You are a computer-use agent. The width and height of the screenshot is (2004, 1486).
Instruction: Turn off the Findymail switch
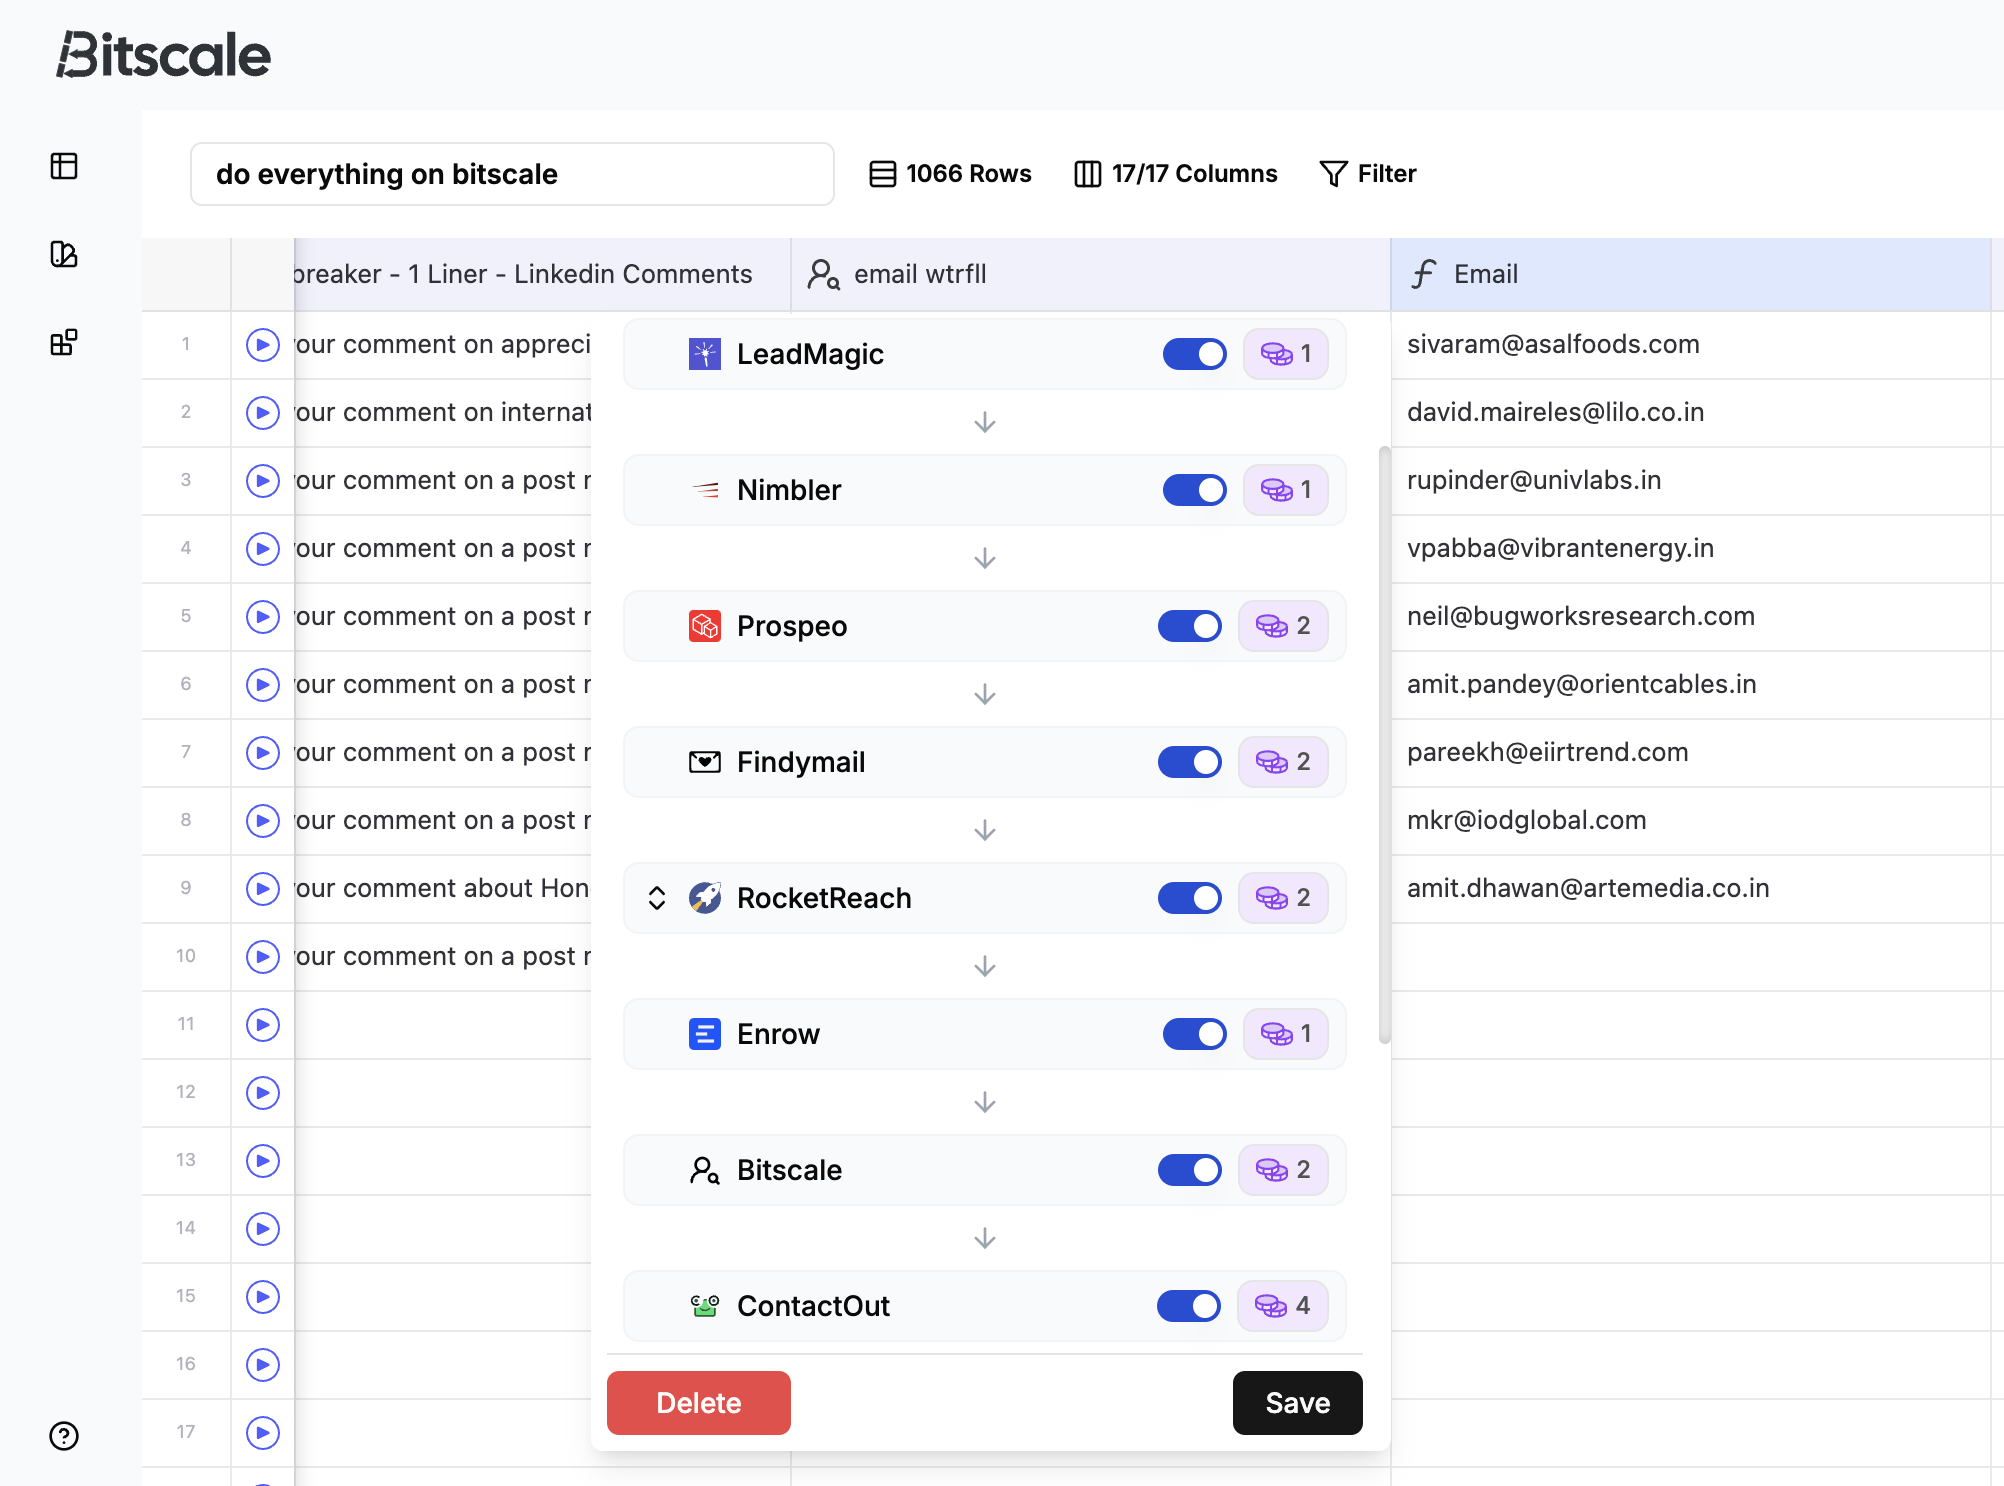click(x=1190, y=762)
